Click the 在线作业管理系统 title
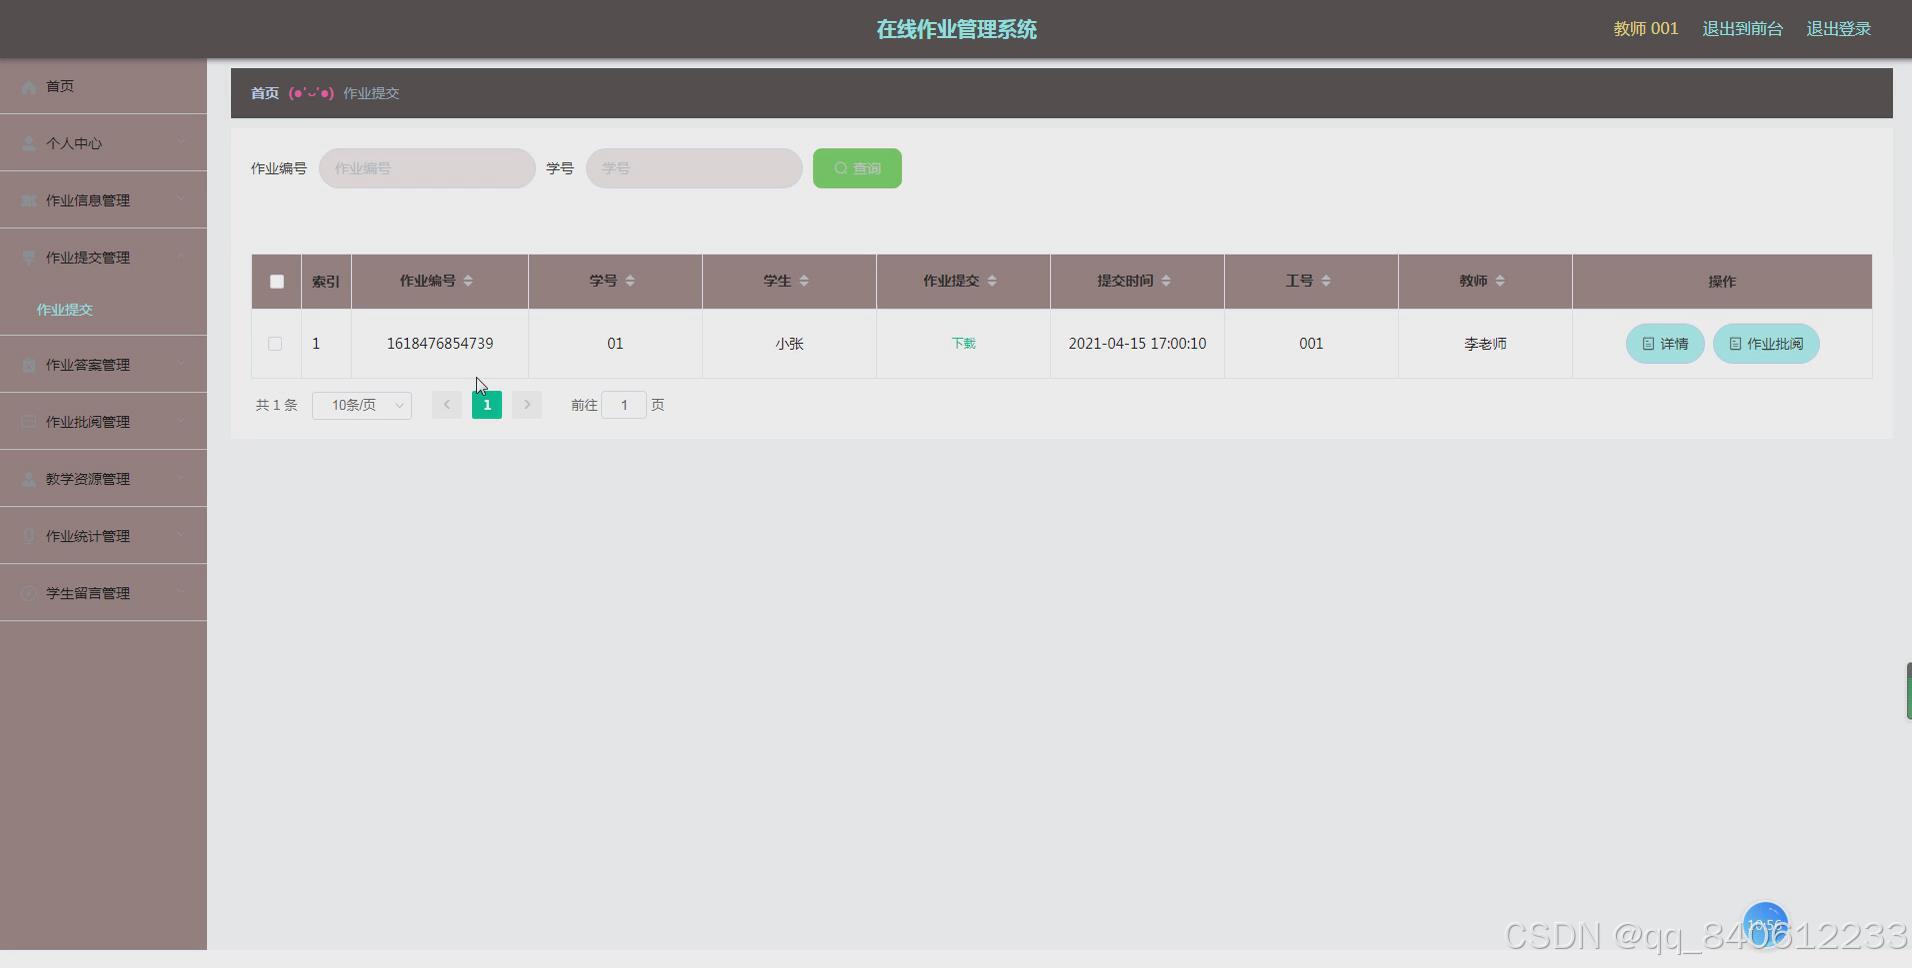The height and width of the screenshot is (968, 1912). point(956,29)
